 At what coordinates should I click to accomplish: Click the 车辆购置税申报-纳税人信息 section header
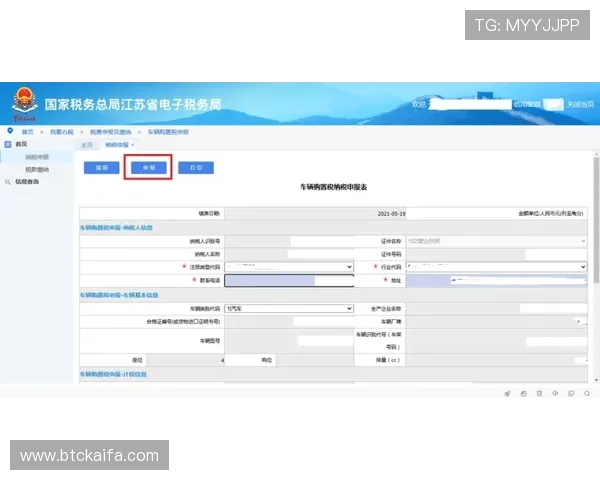point(116,228)
